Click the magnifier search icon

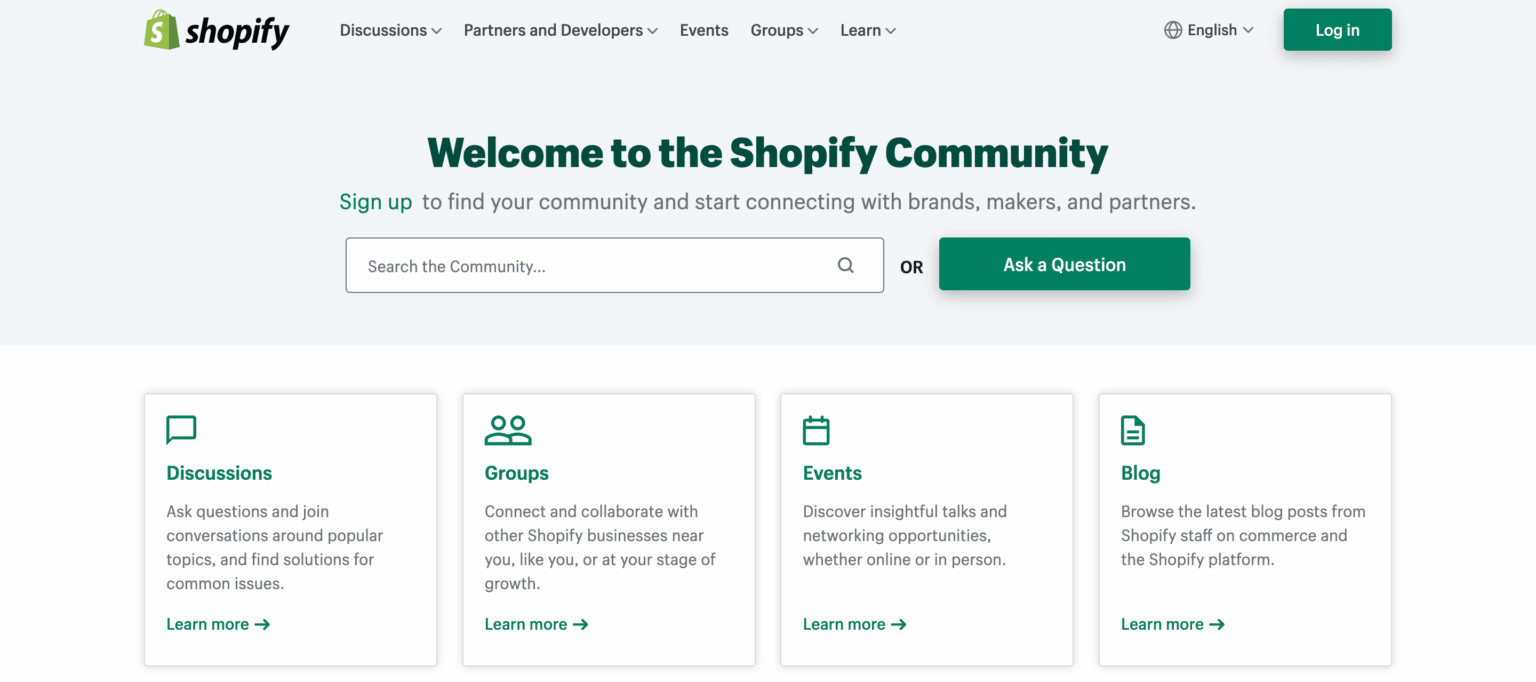click(x=846, y=265)
